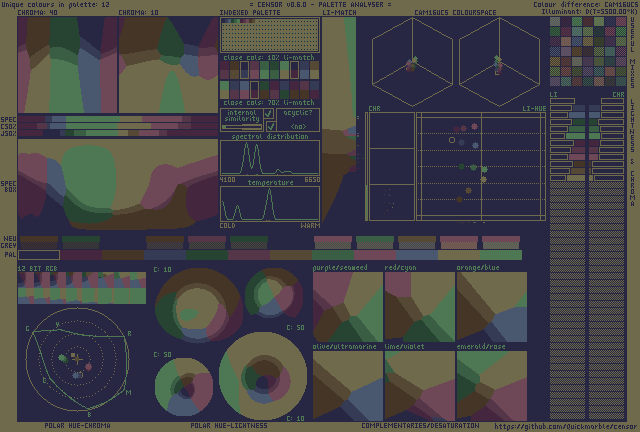Click the 12 BIT RGB colour strip
The width and height of the screenshot is (640, 432).
(x=82, y=287)
